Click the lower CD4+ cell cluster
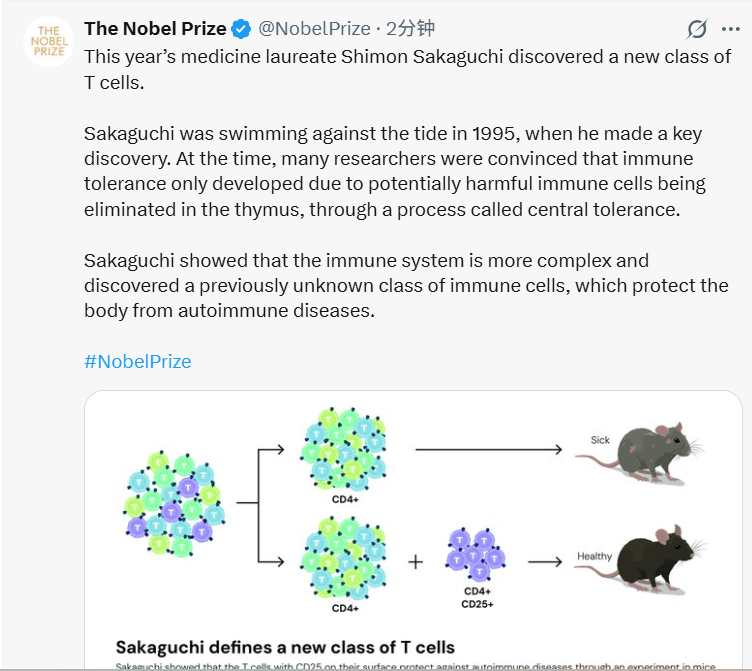The width and height of the screenshot is (752, 671). 344,558
